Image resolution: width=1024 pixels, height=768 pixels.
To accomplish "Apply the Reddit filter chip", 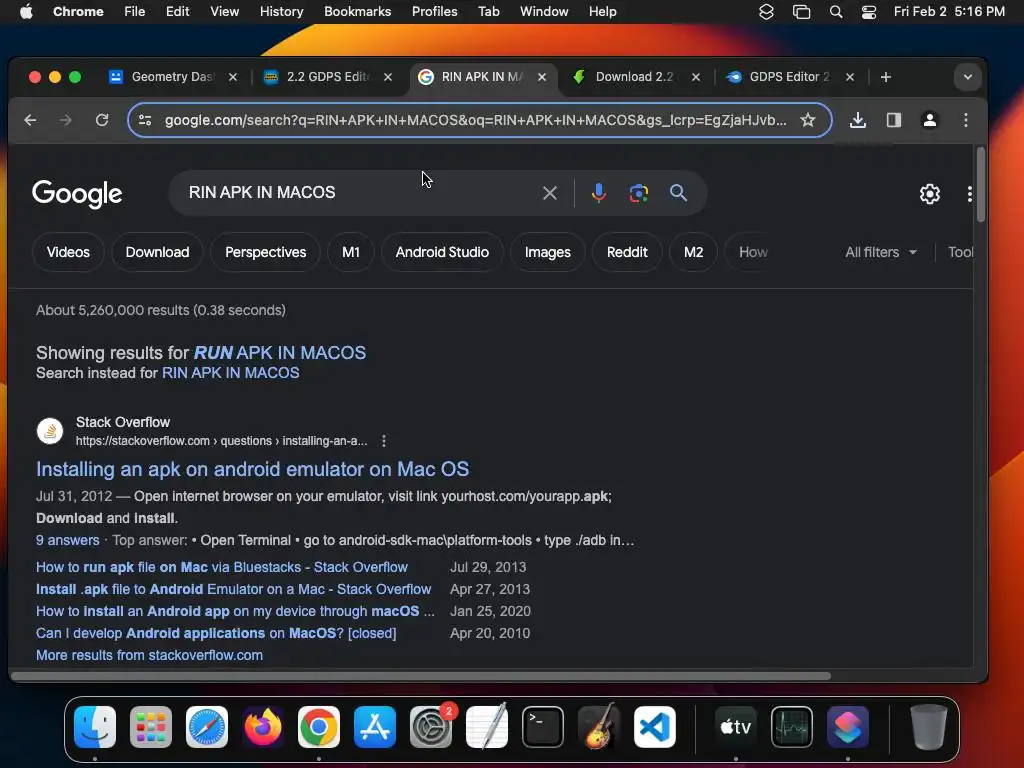I will (627, 252).
